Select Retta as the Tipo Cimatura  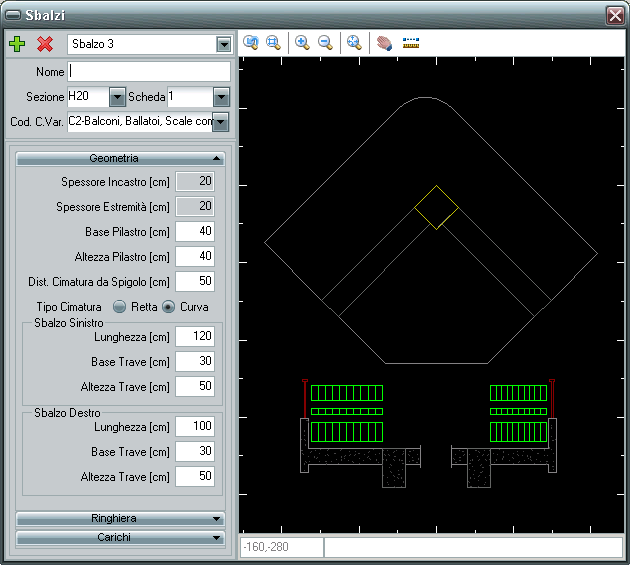point(120,306)
